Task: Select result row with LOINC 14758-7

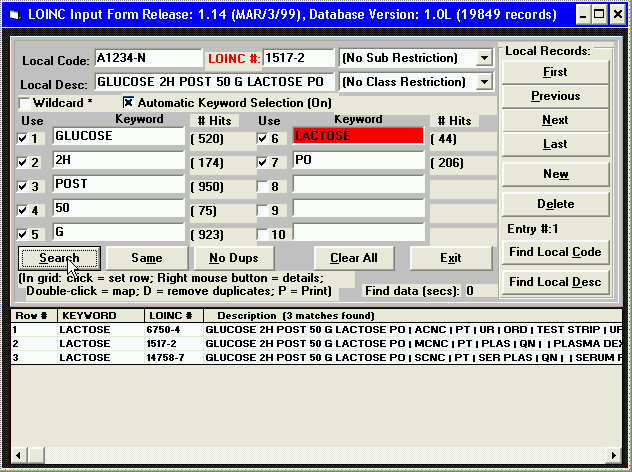Action: (x=316, y=358)
